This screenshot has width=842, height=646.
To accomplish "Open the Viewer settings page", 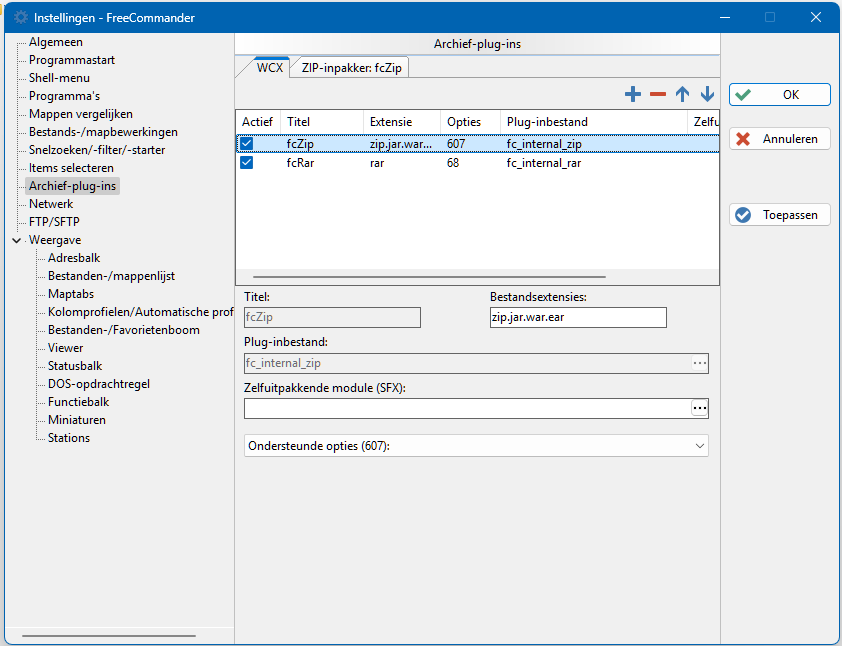I will [66, 348].
